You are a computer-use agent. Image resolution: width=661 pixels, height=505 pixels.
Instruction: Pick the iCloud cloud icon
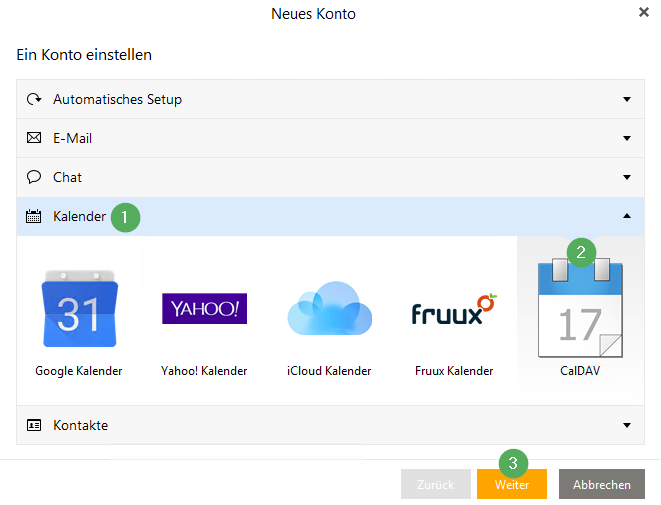point(330,308)
